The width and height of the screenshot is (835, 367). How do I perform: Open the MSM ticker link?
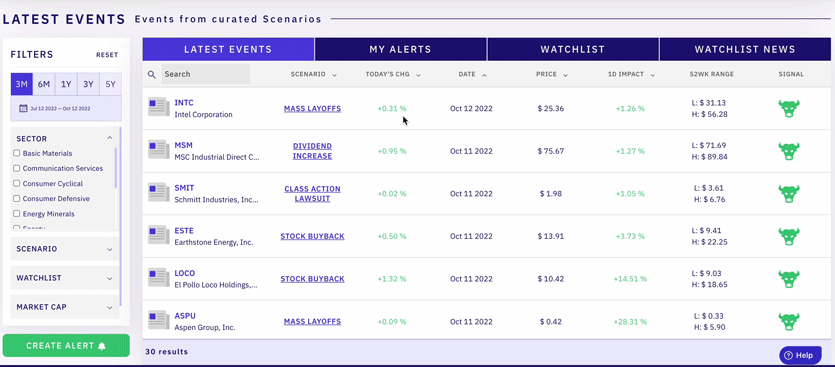pyautogui.click(x=184, y=145)
